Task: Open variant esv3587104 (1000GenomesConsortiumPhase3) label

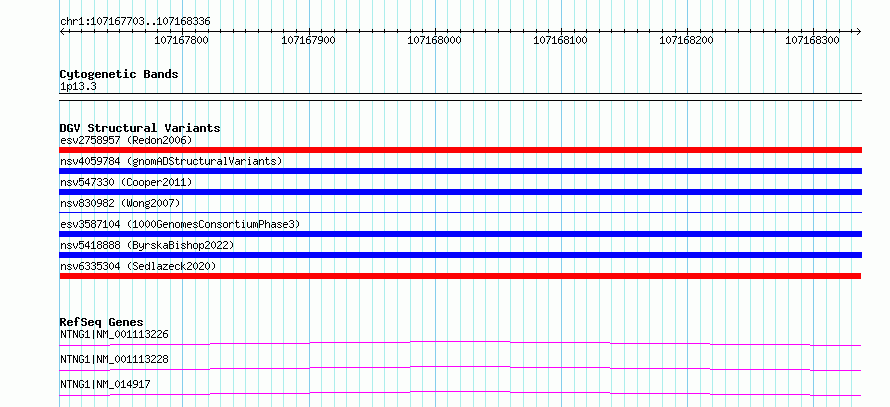Action: pos(180,224)
